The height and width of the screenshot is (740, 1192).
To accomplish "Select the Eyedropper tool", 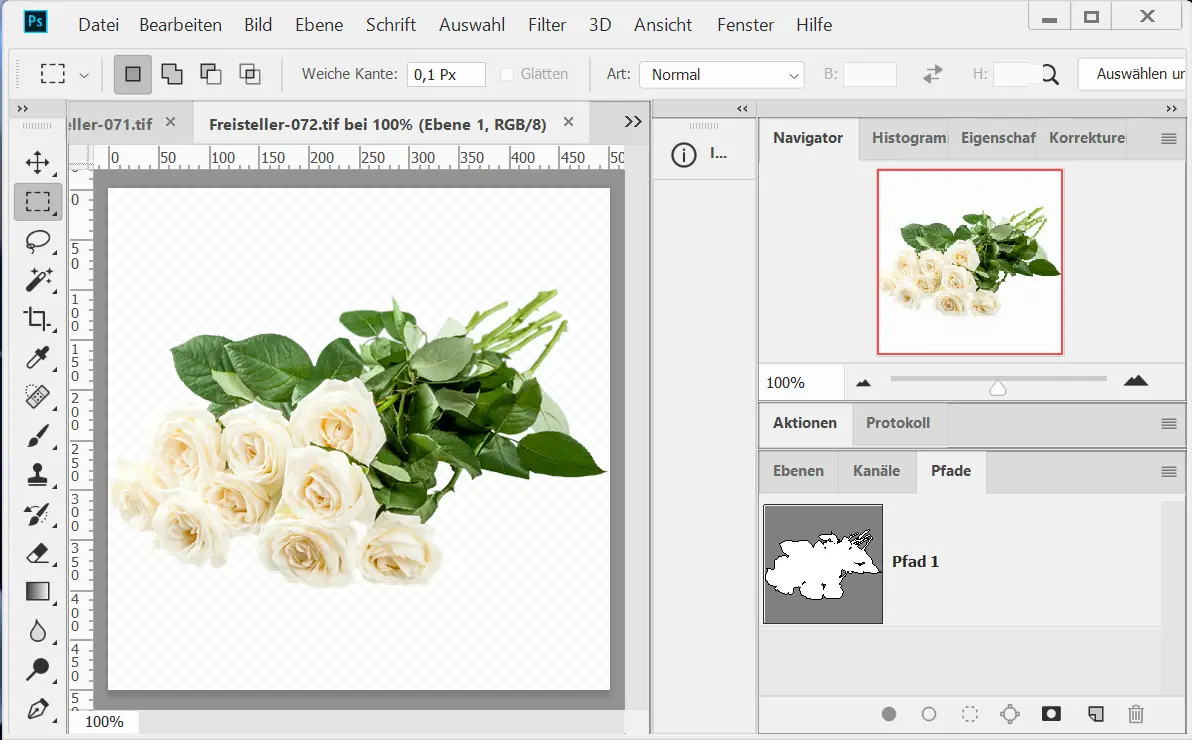I will [38, 357].
